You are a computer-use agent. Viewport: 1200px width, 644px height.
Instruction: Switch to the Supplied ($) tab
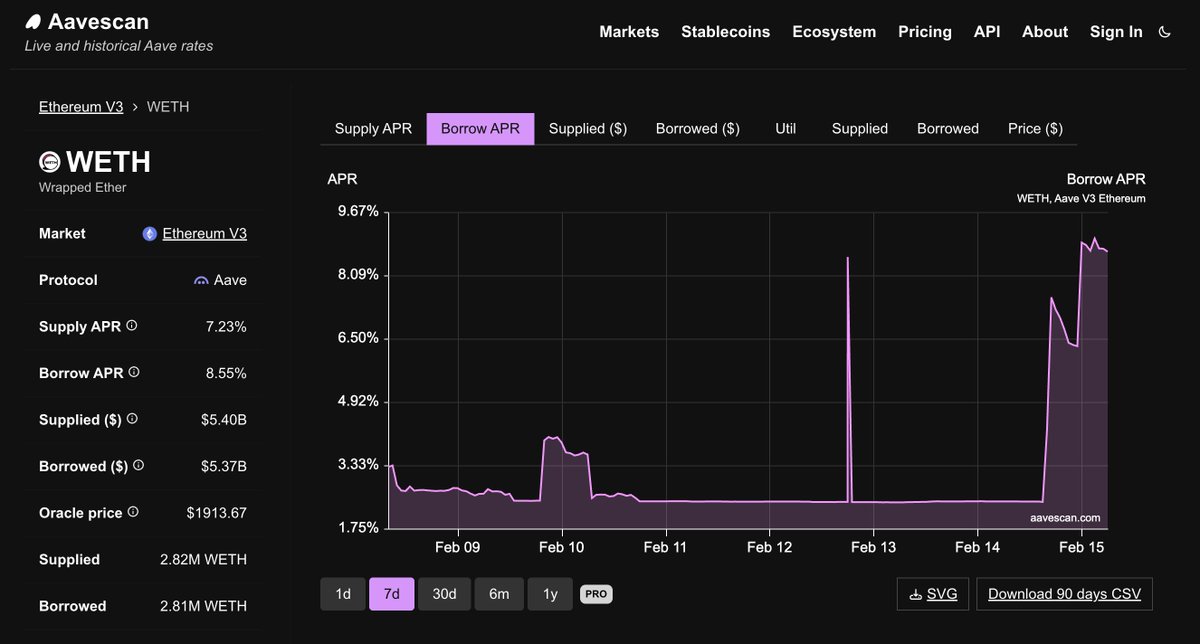588,129
